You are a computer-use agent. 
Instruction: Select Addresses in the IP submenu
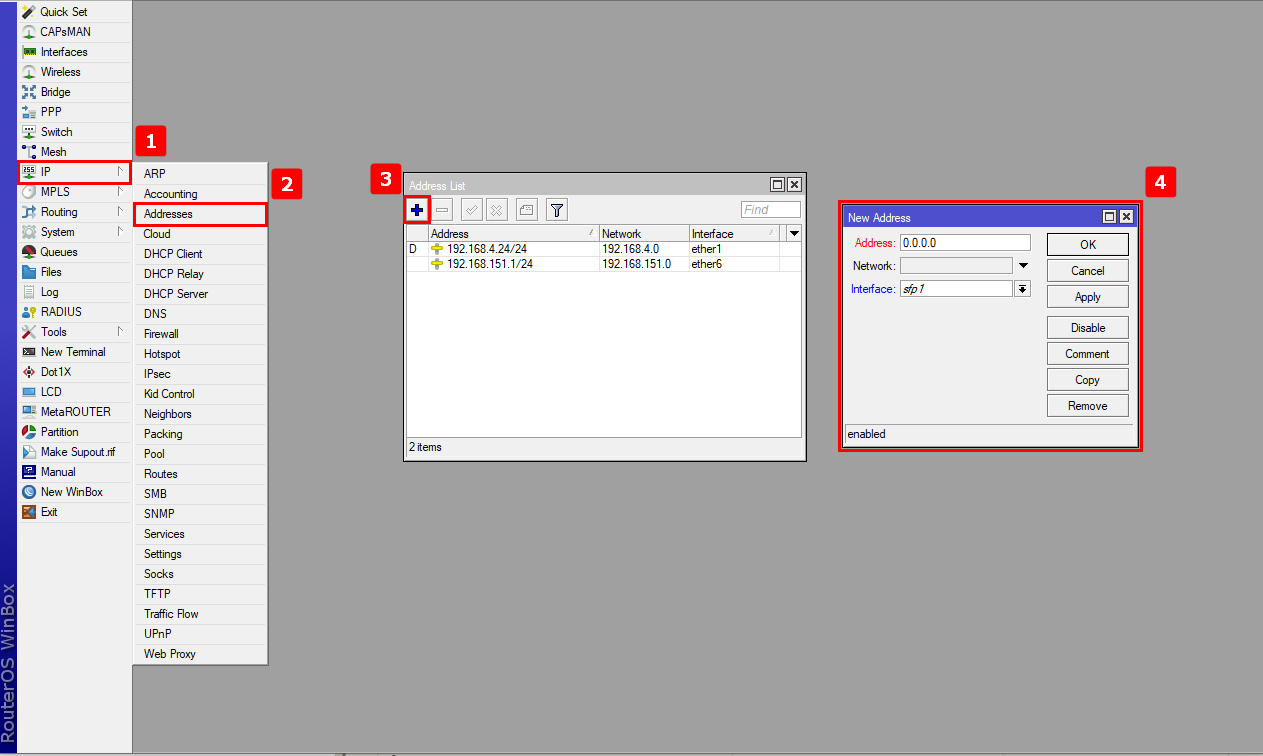168,214
